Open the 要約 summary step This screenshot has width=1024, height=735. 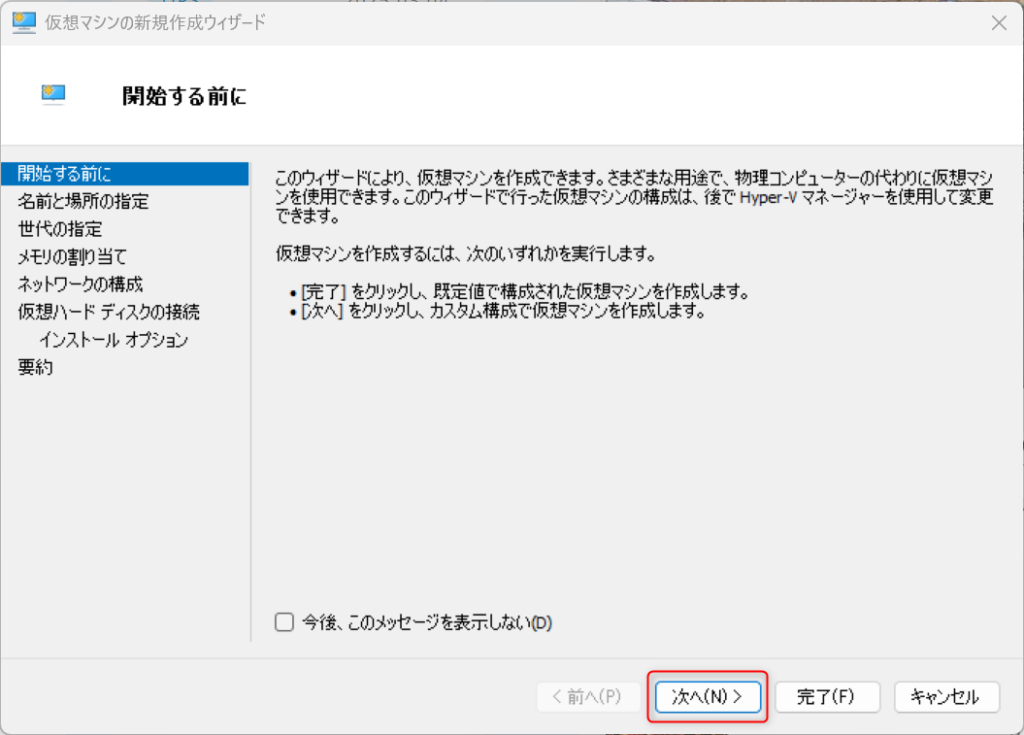click(x=36, y=367)
